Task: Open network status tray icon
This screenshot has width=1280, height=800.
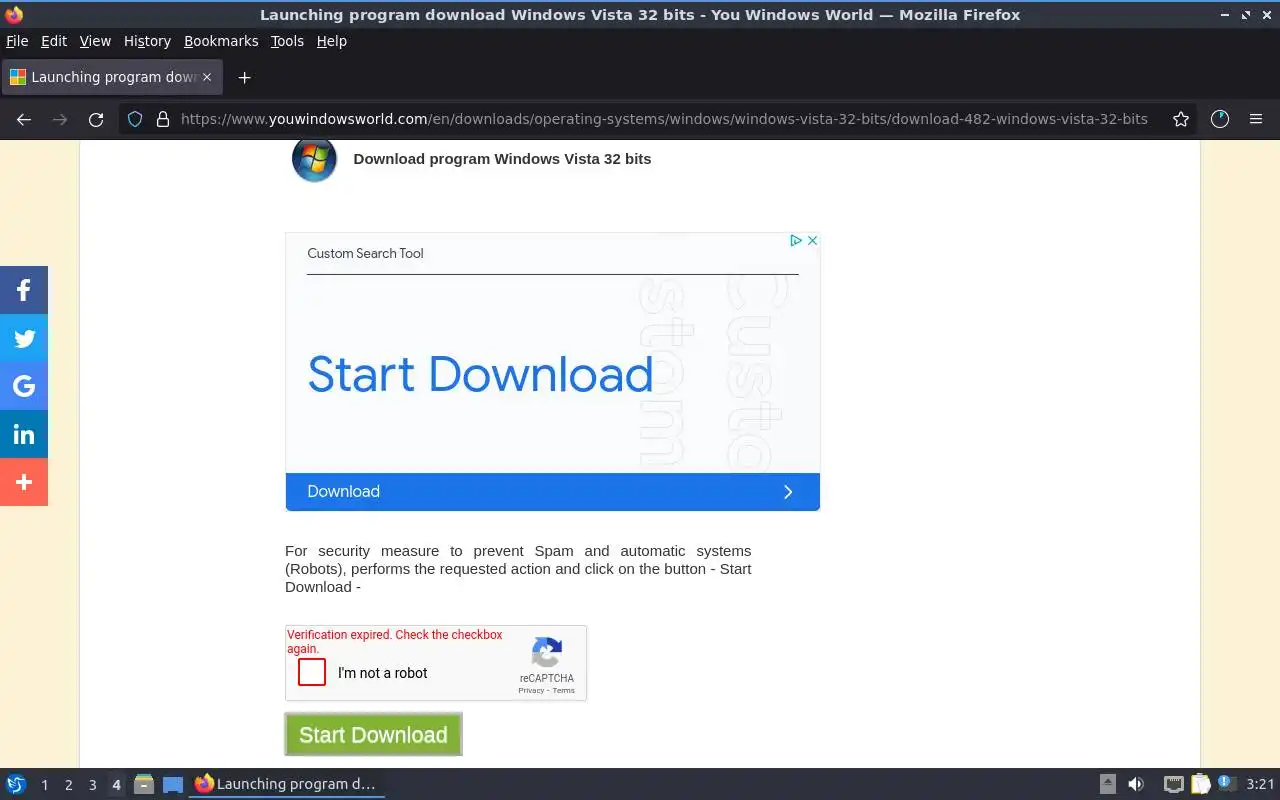Action: (1174, 784)
